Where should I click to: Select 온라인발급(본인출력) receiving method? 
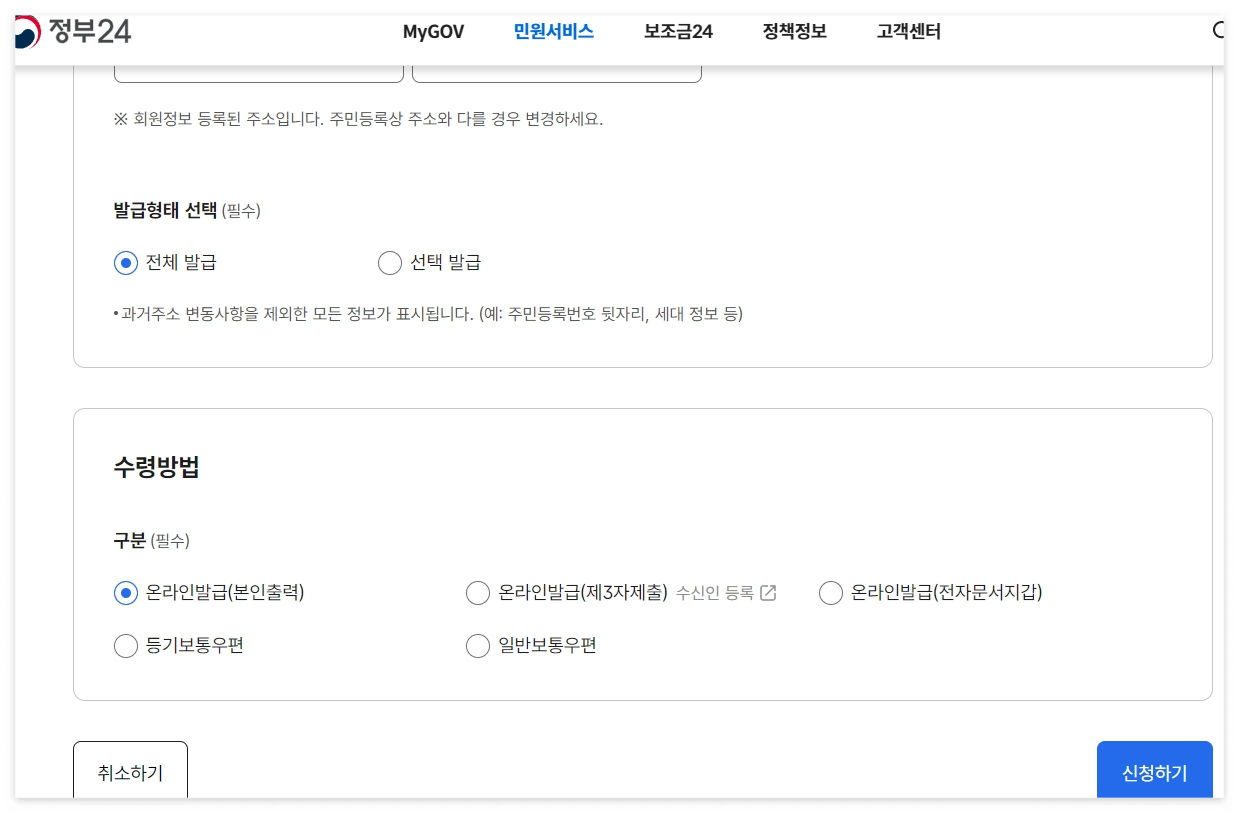click(x=125, y=592)
